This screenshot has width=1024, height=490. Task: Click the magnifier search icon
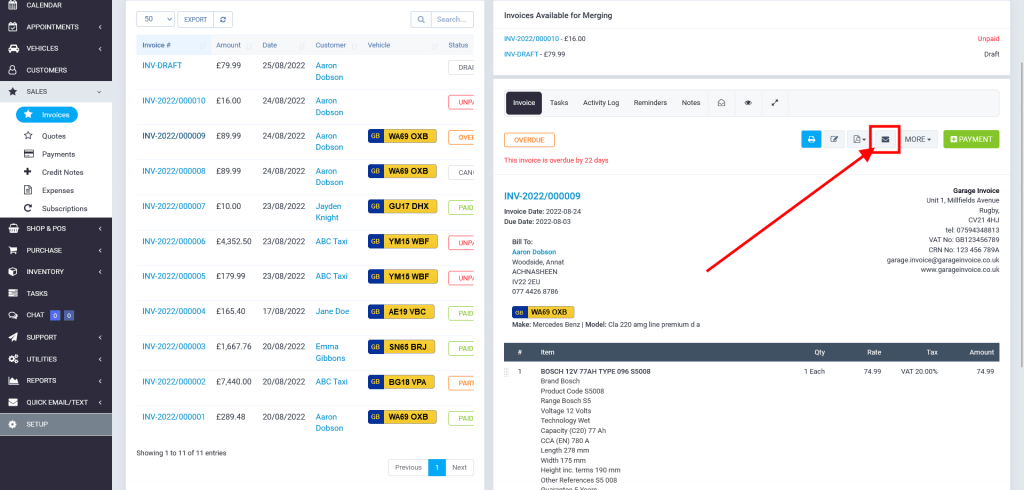tap(422, 19)
